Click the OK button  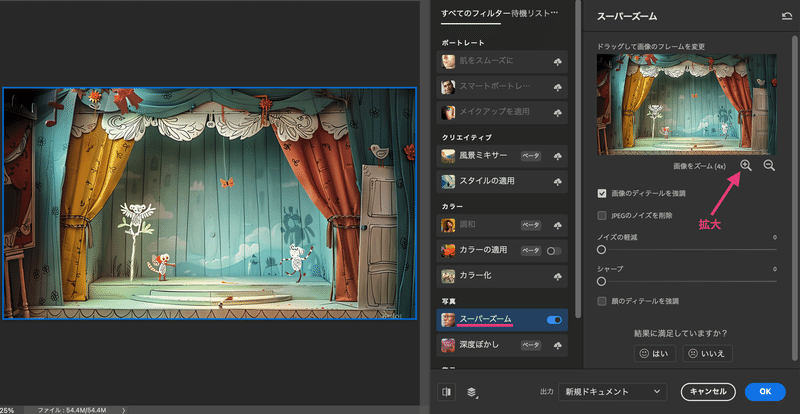point(765,392)
